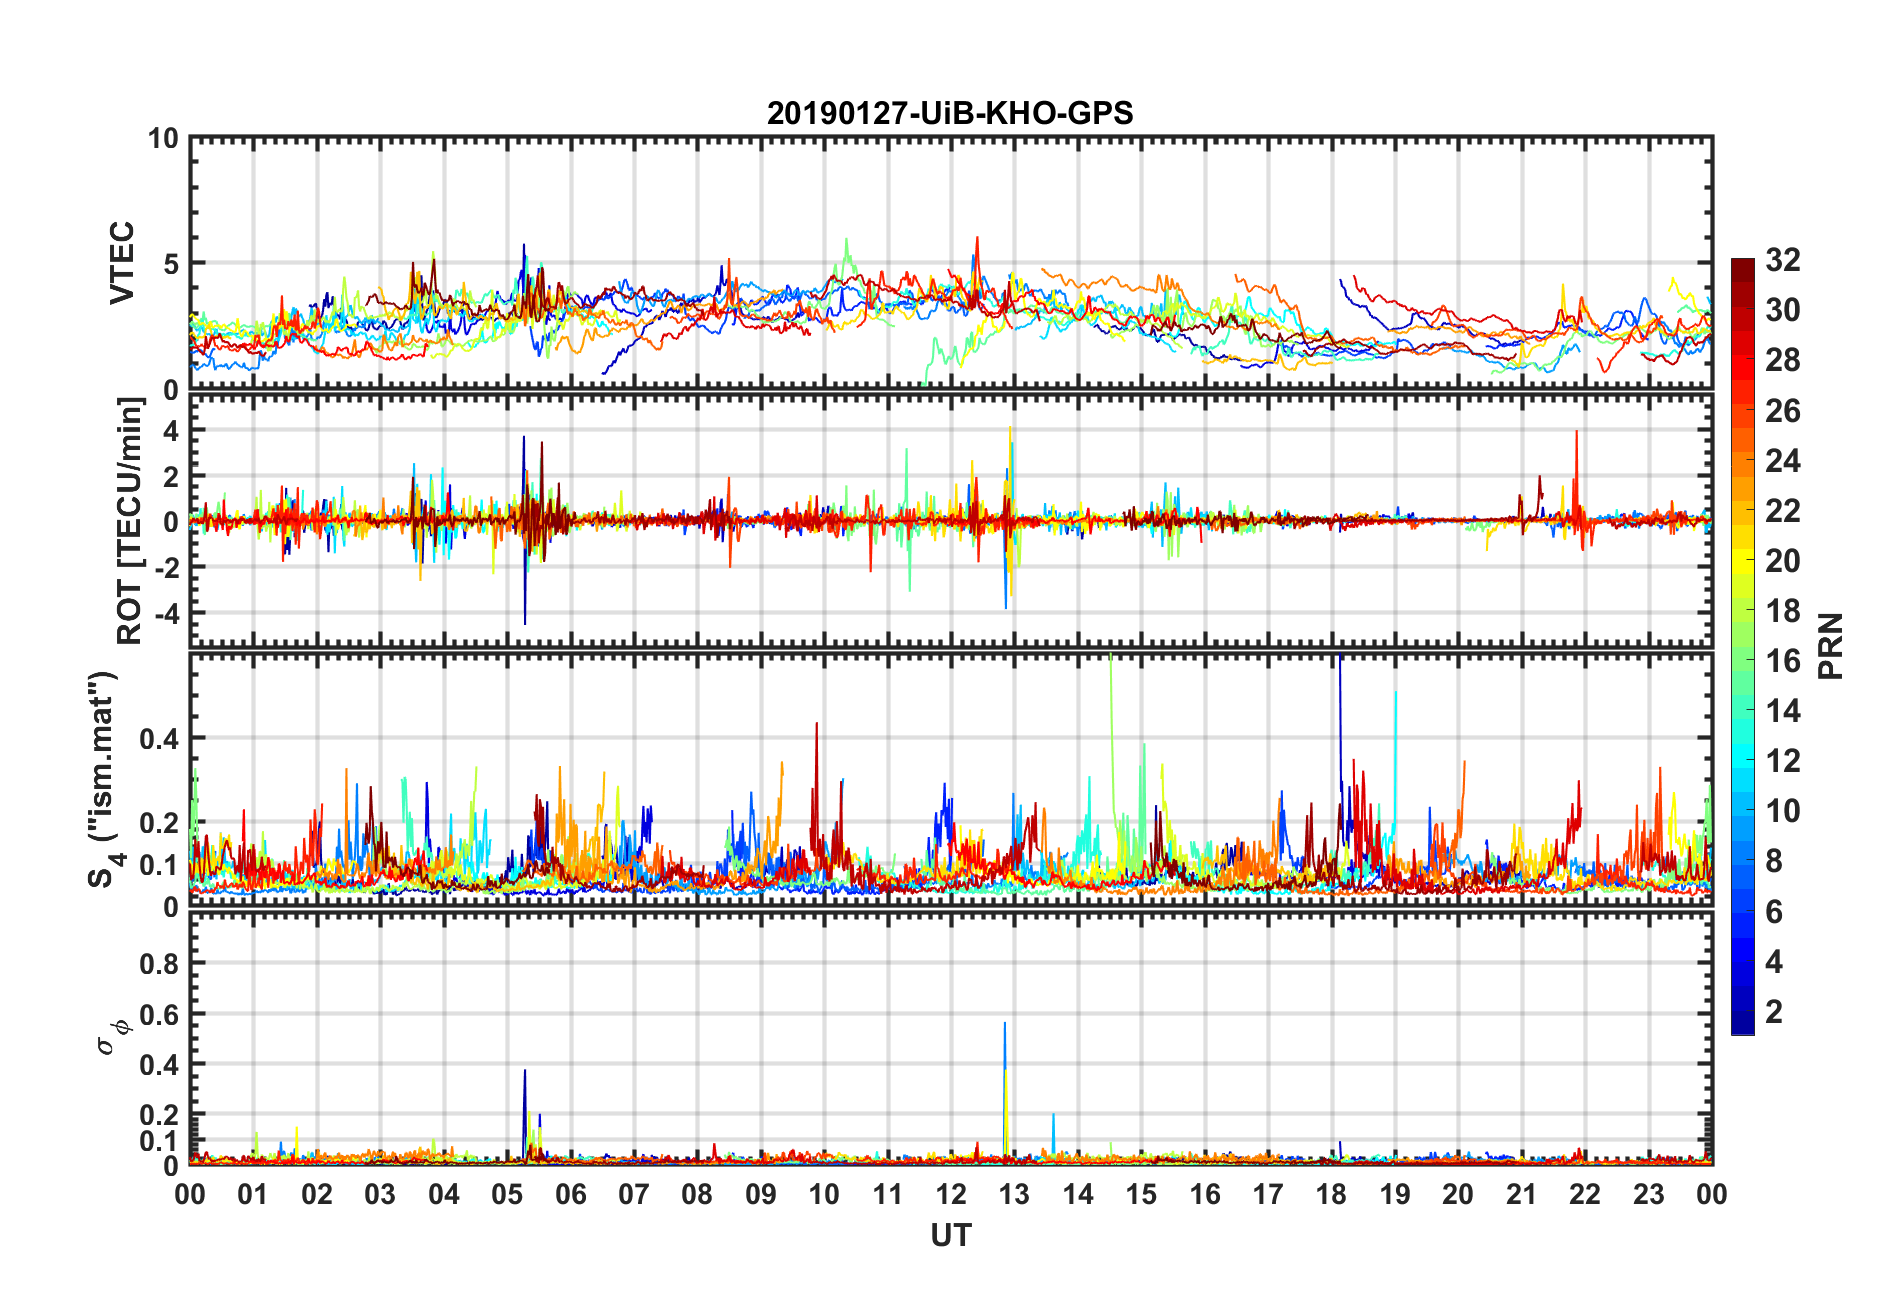Click UT axis tick label 09
Screen dimensions: 1902x1292
[761, 1194]
